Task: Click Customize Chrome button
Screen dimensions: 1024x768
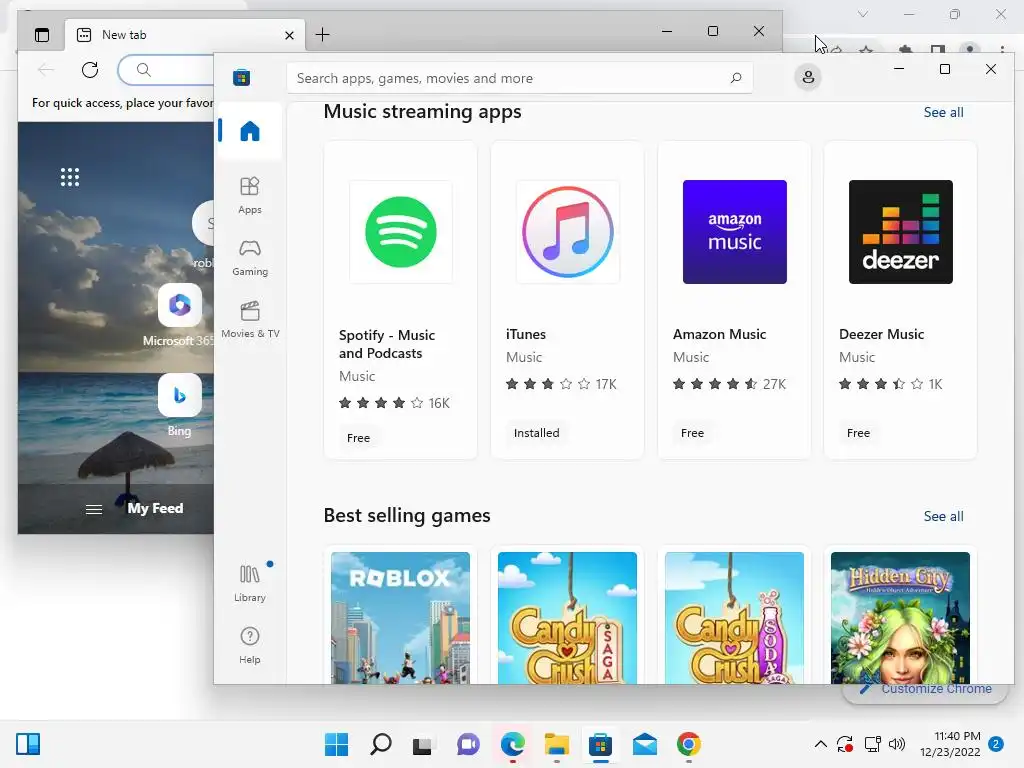Action: (x=925, y=691)
